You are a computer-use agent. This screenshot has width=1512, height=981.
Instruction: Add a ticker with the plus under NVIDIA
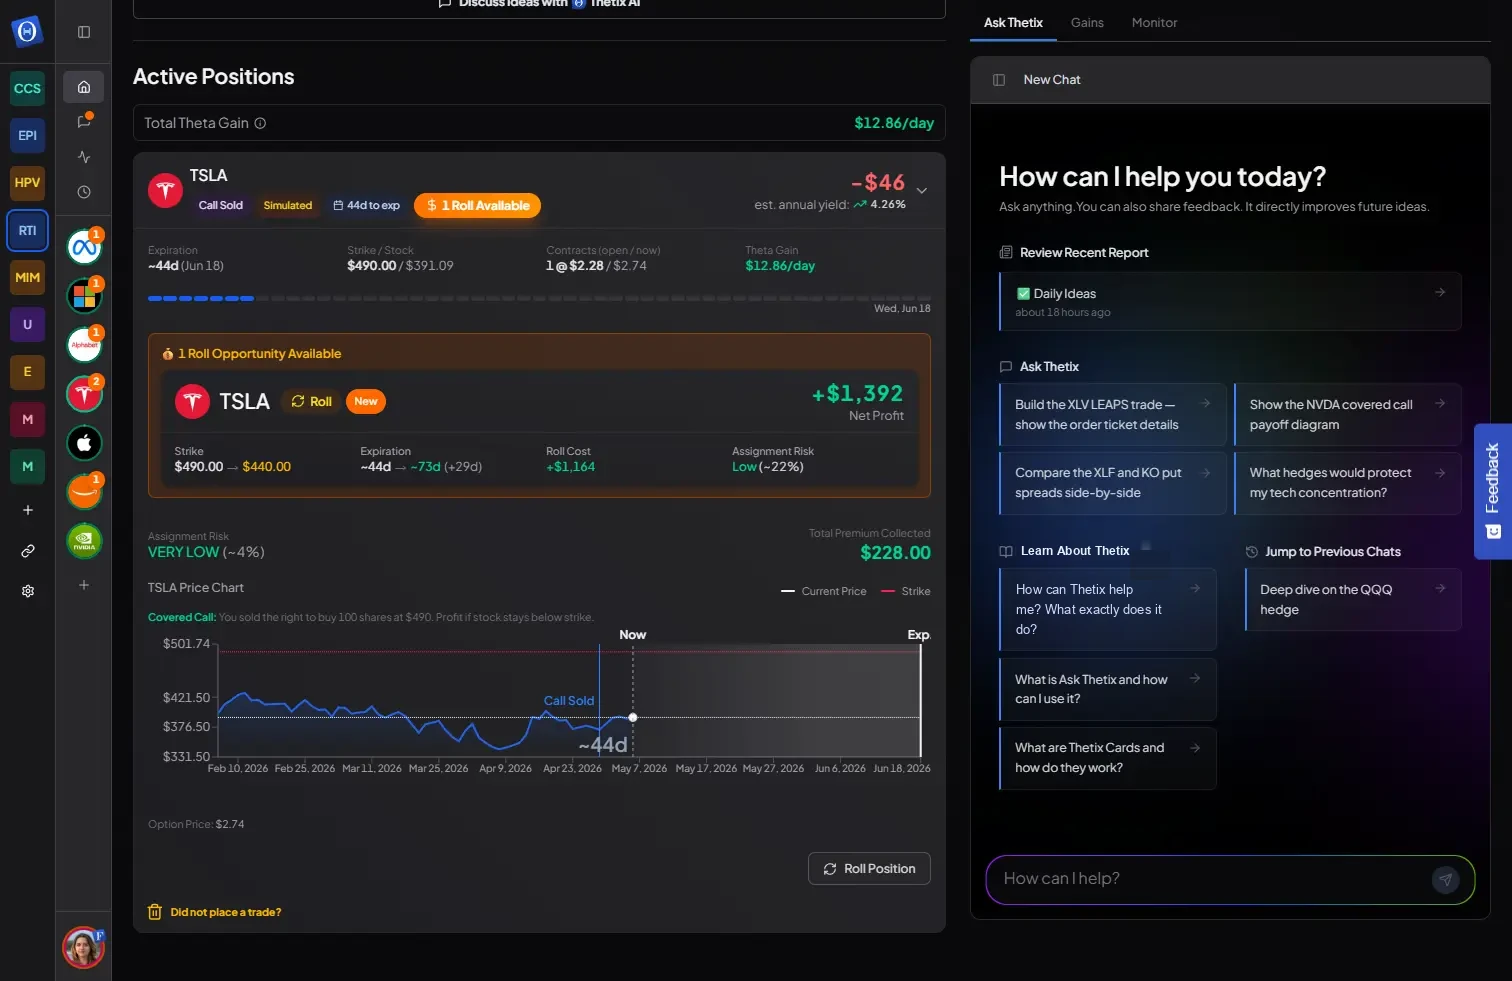click(x=84, y=585)
